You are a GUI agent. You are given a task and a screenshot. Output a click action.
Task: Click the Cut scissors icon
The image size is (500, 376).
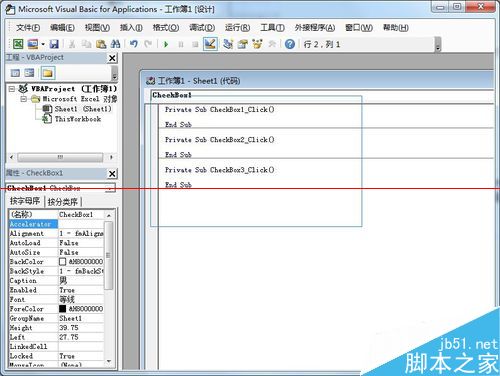tap(72, 44)
